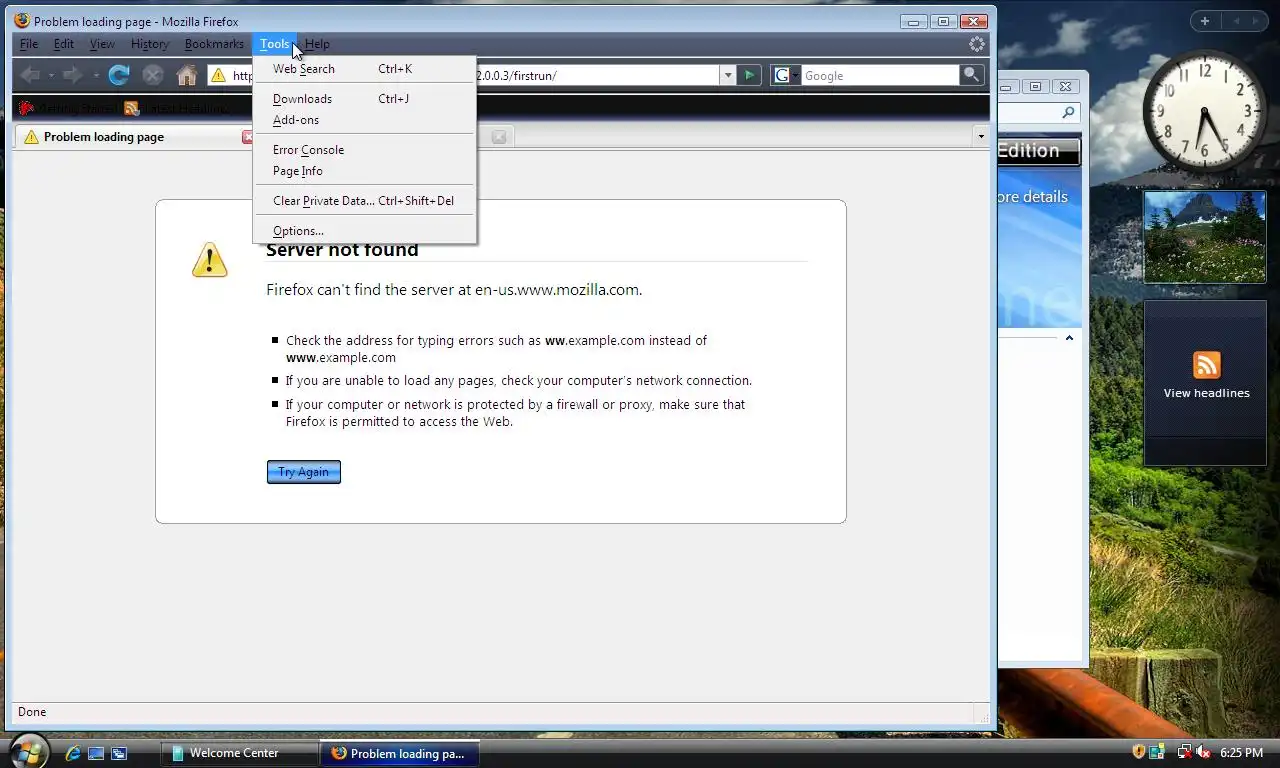Click the slideshow picture gadget
The height and width of the screenshot is (768, 1280).
pos(1205,237)
